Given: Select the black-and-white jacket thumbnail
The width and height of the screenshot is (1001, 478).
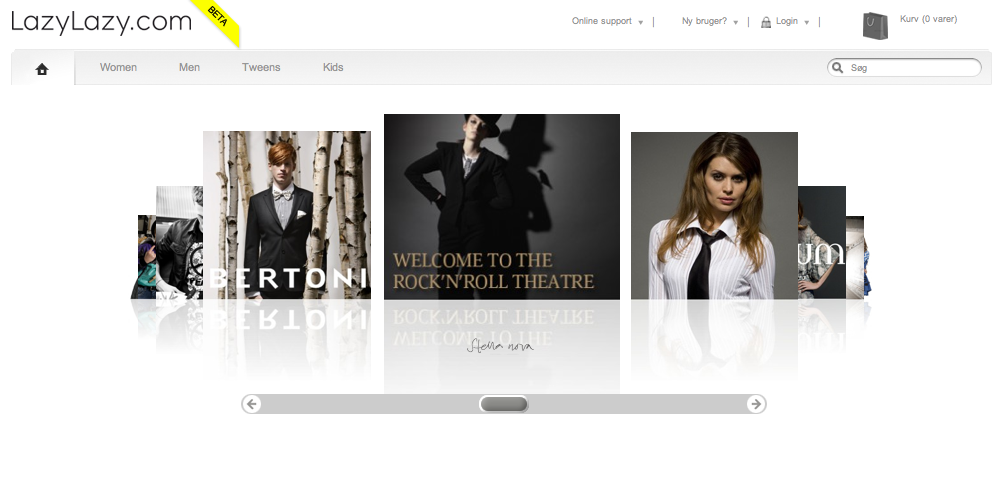Looking at the screenshot, I should point(179,243).
